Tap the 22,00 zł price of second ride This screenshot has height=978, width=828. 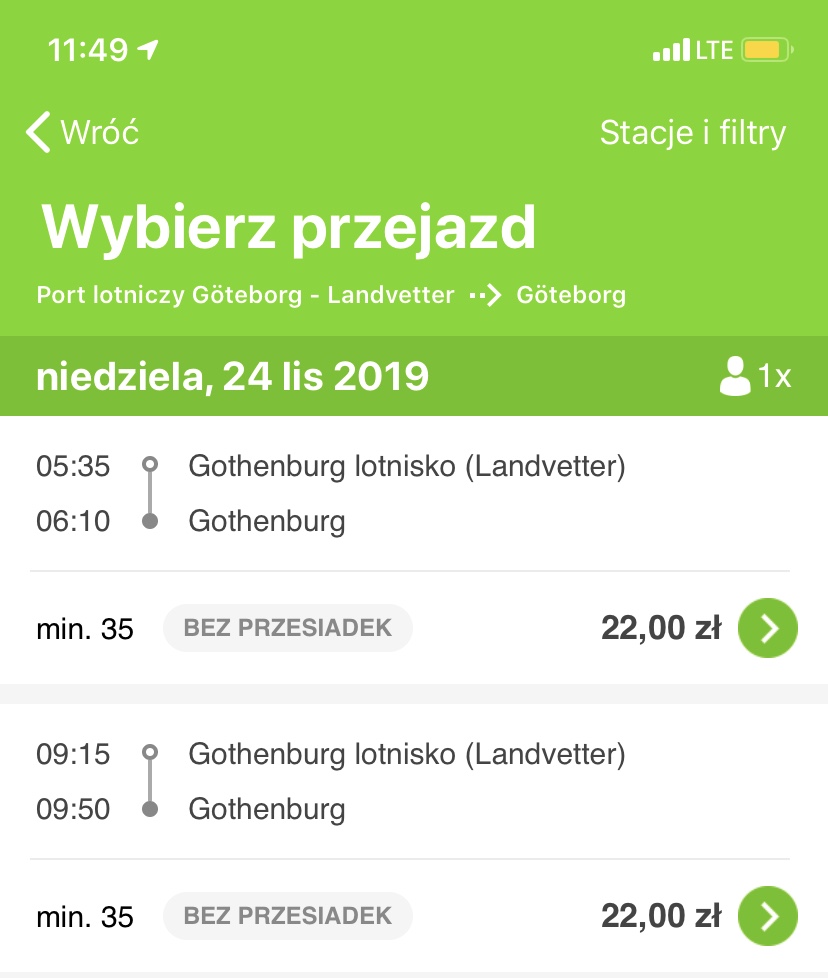pyautogui.click(x=661, y=916)
